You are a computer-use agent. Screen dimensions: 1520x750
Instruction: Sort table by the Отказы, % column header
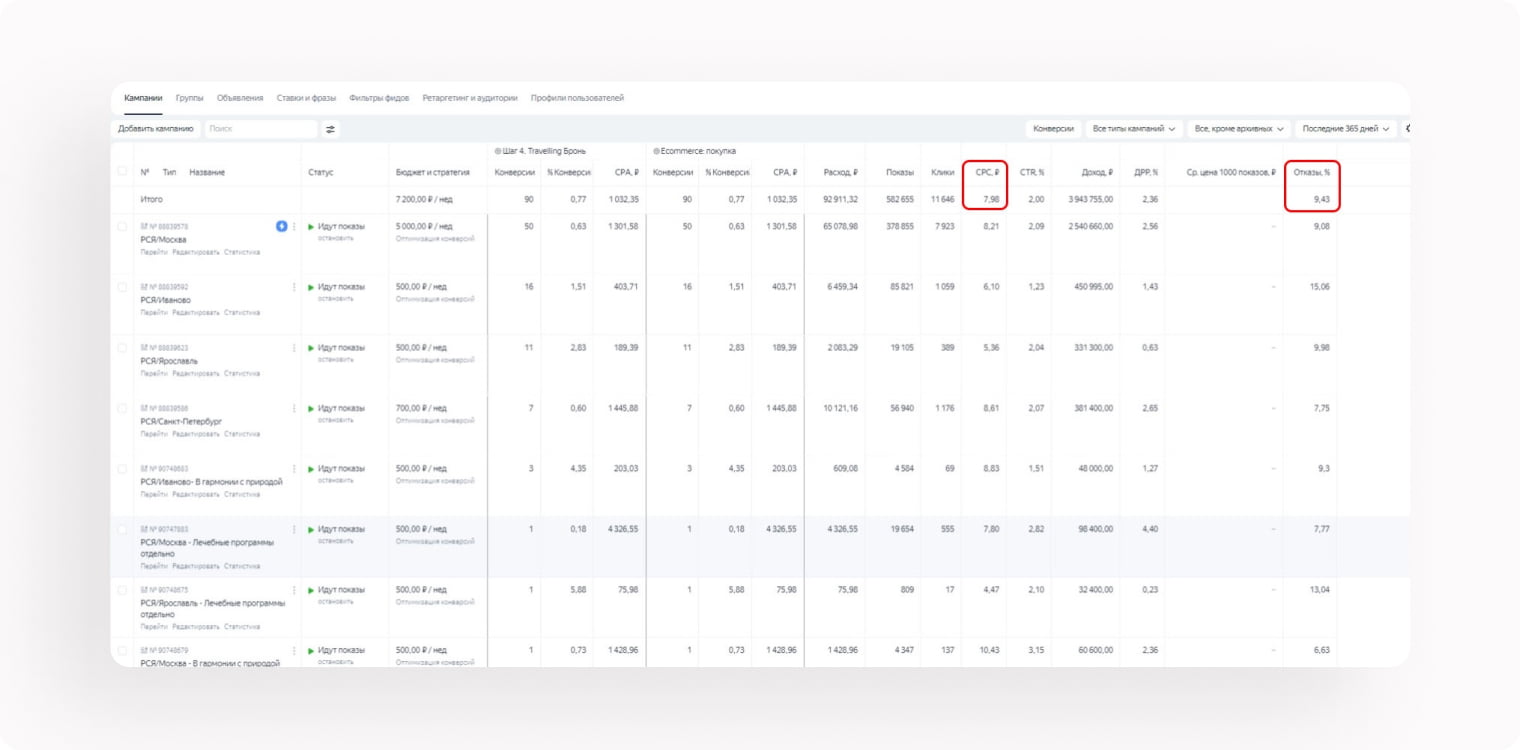(x=1311, y=172)
